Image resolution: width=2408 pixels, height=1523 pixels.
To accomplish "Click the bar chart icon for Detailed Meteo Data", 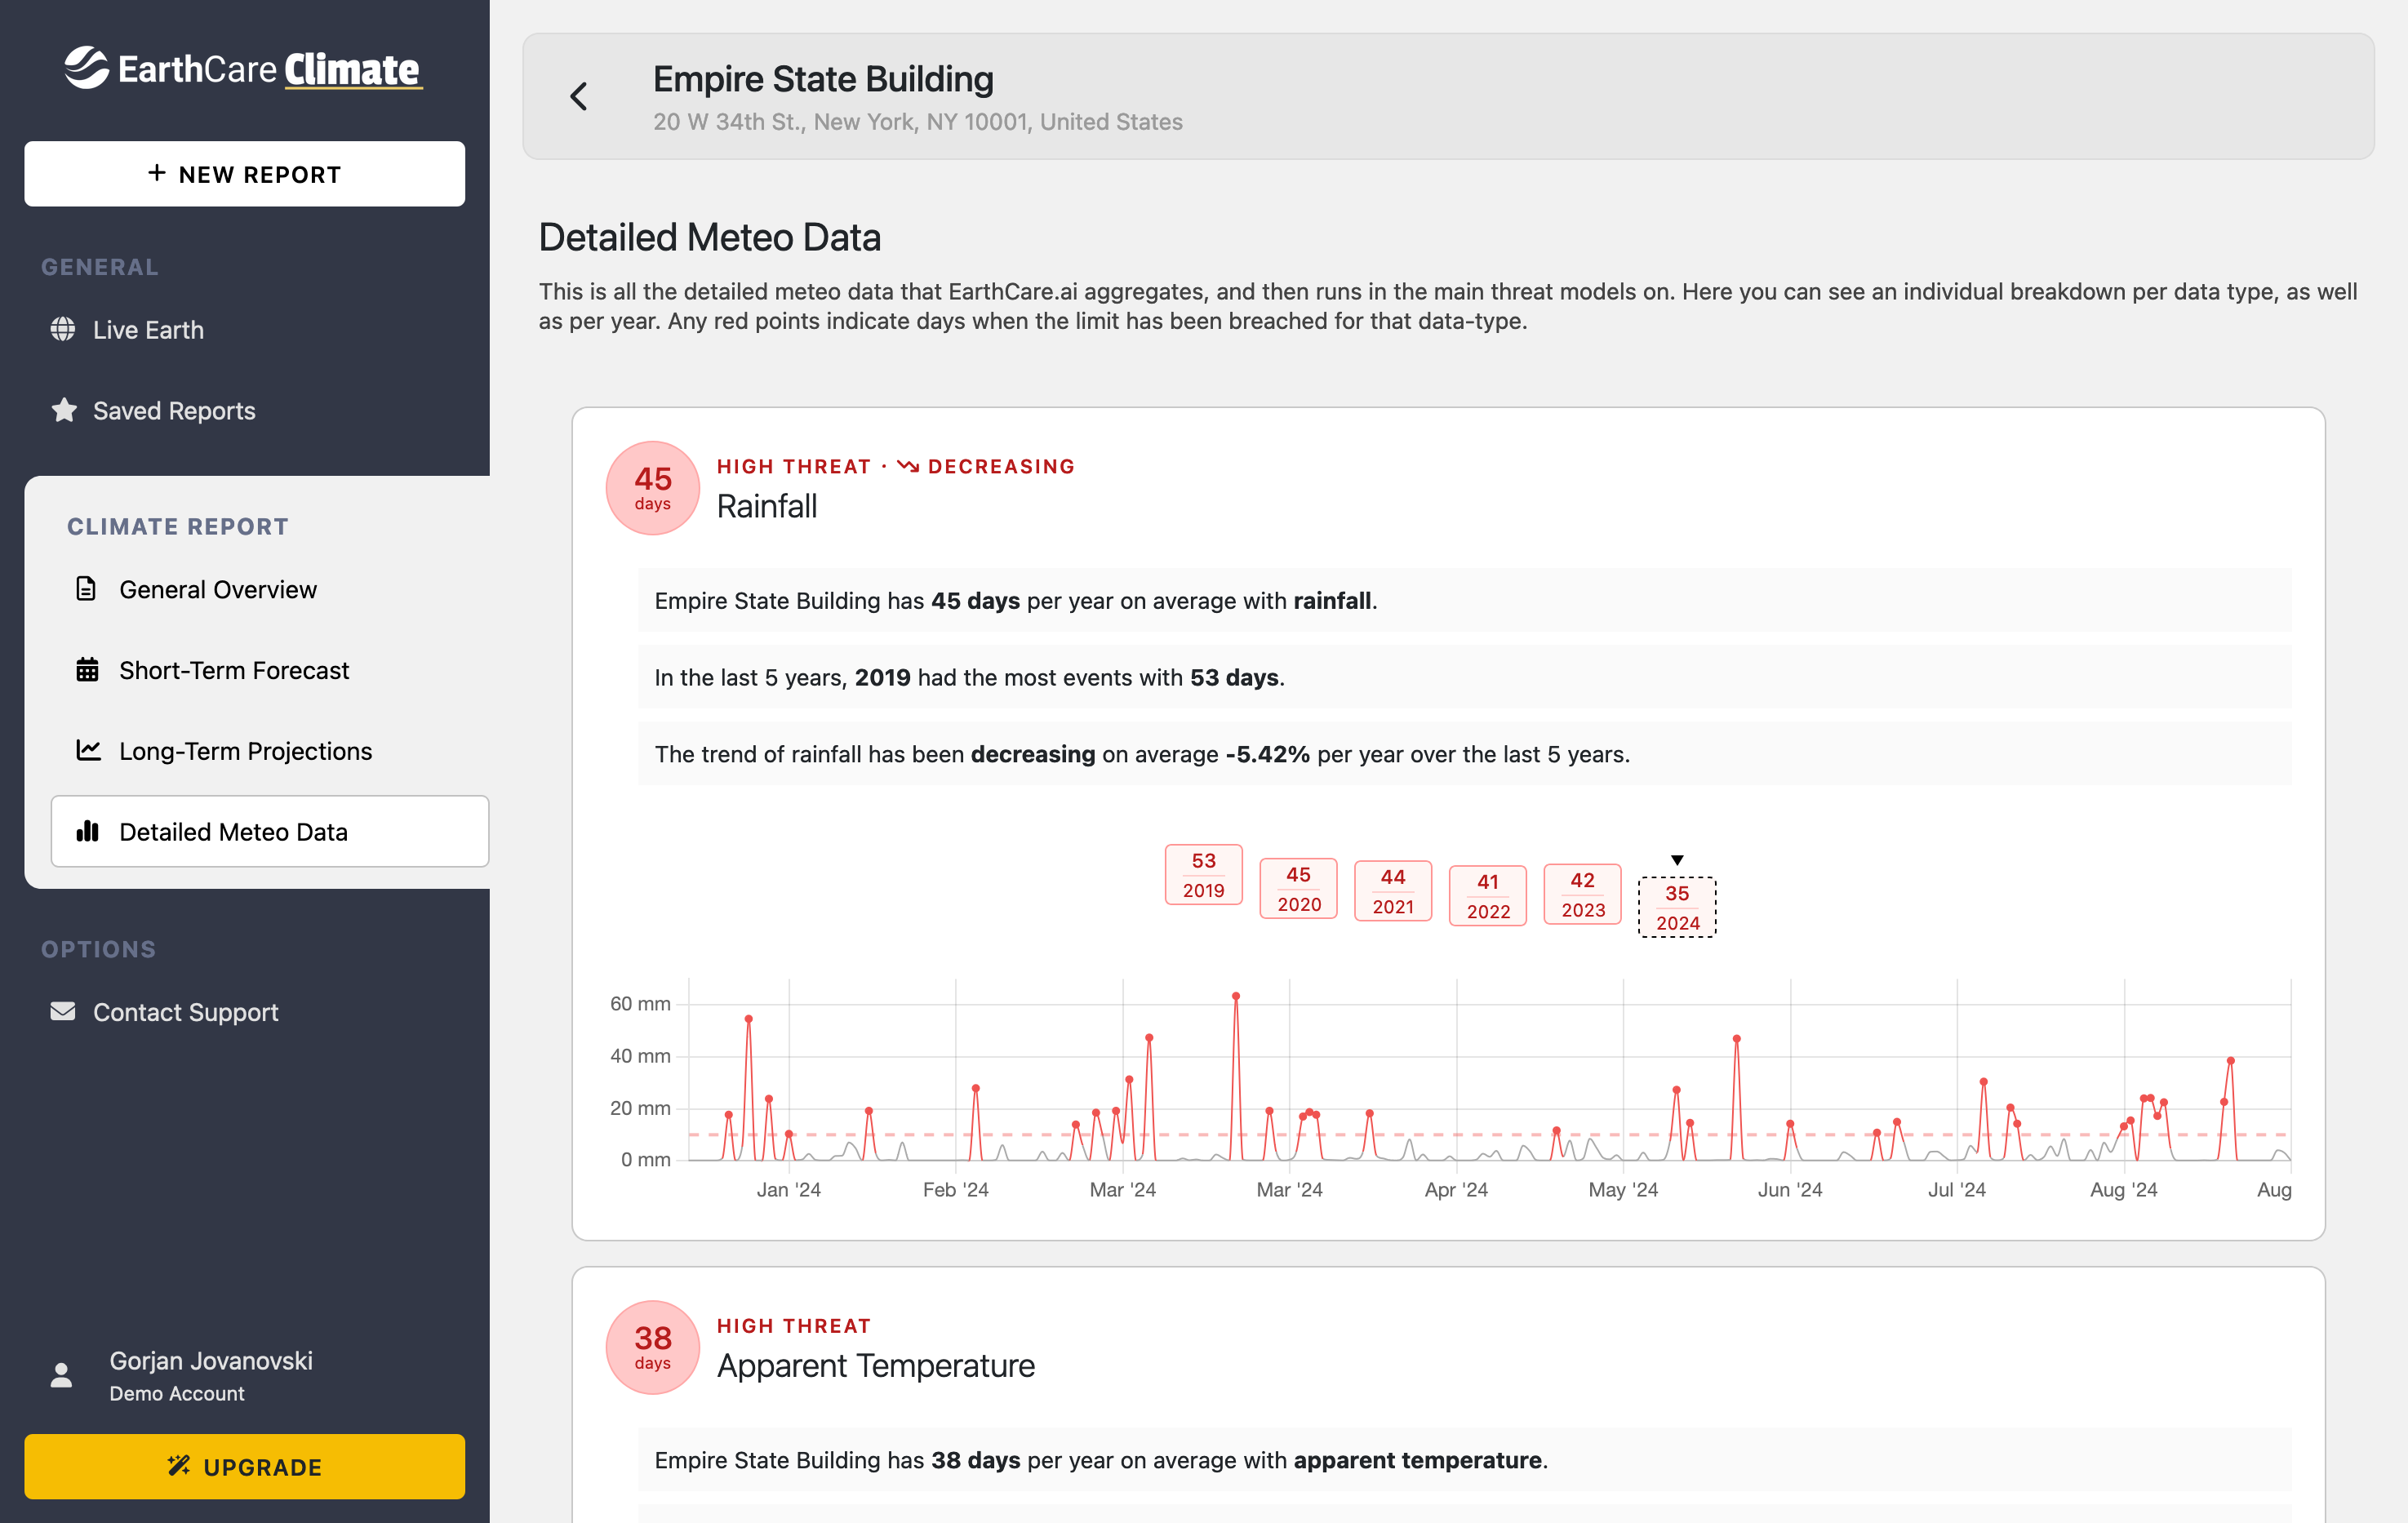I will [x=88, y=831].
